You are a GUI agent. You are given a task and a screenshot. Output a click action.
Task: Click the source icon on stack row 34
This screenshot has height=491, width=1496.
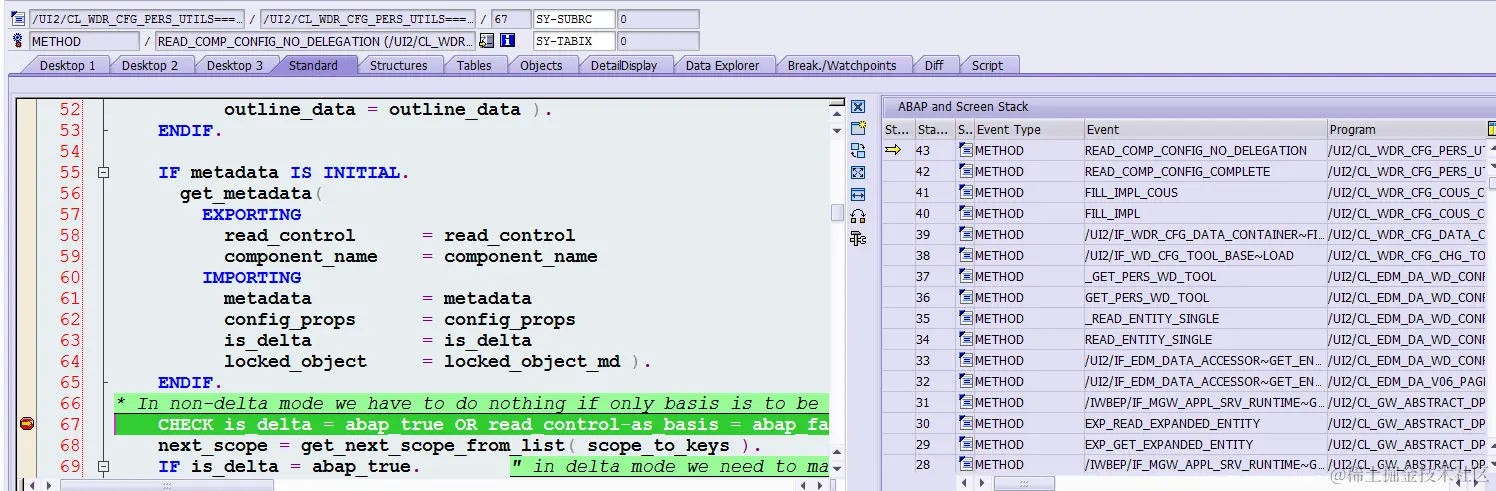(965, 339)
